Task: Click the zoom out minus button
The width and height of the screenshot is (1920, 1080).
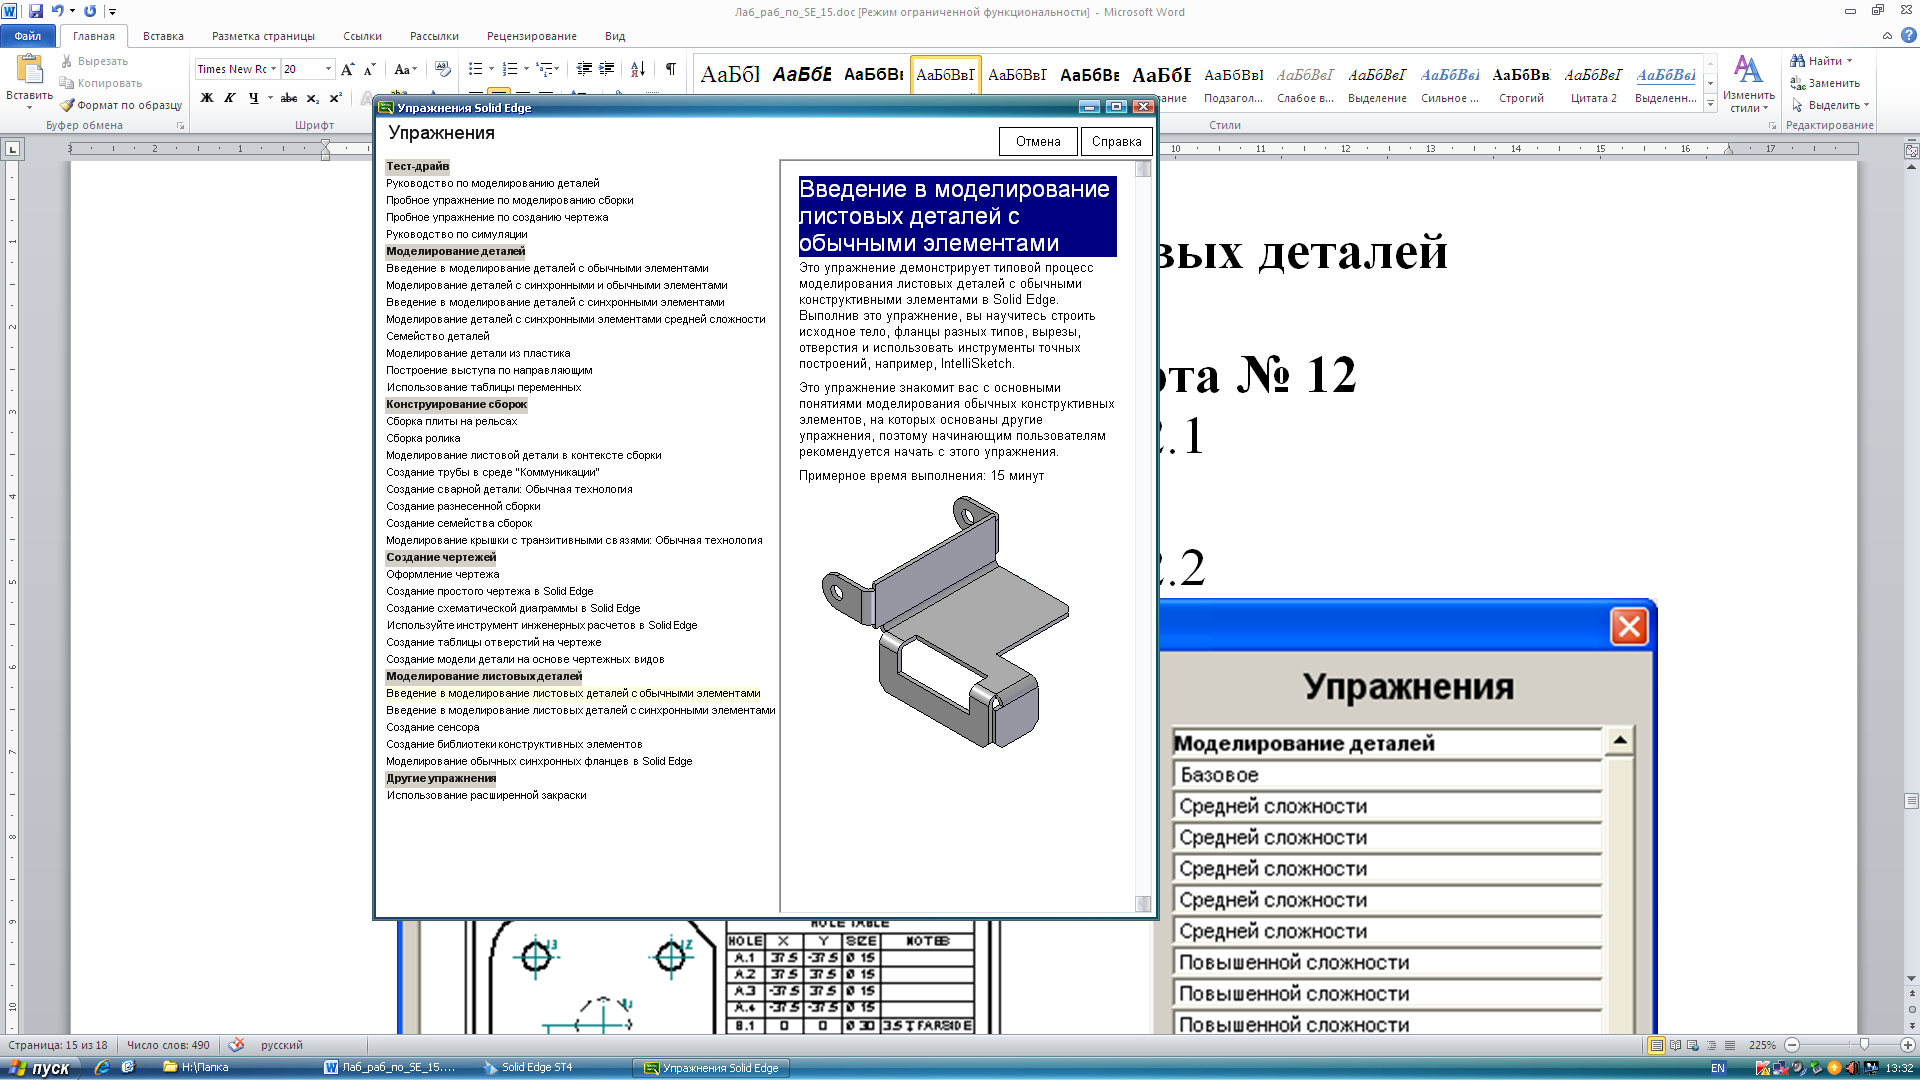Action: [x=1792, y=1045]
